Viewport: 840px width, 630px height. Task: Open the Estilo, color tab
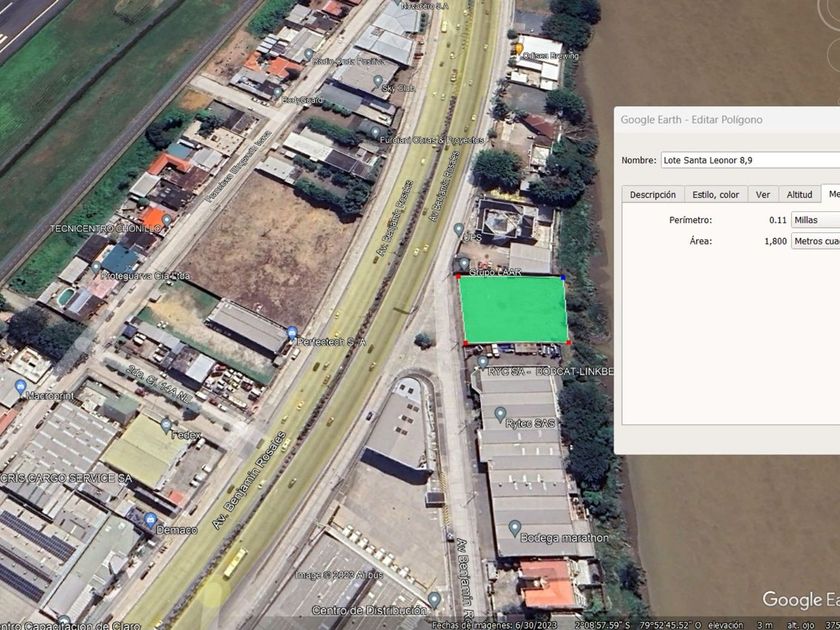[x=715, y=194]
